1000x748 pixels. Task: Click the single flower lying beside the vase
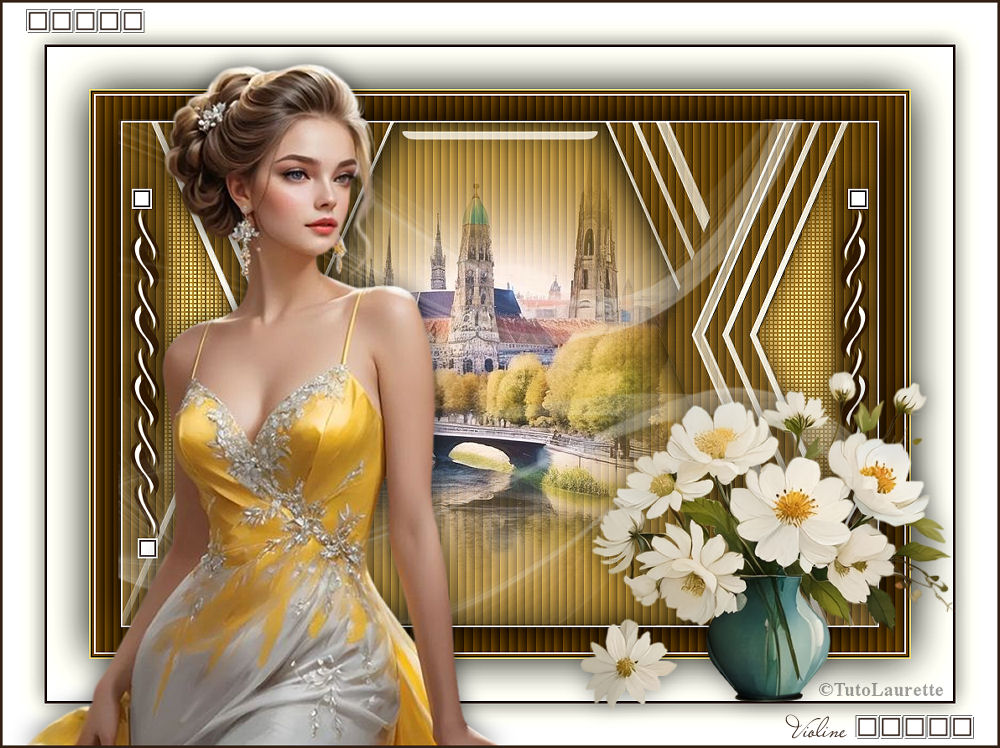pos(625,661)
